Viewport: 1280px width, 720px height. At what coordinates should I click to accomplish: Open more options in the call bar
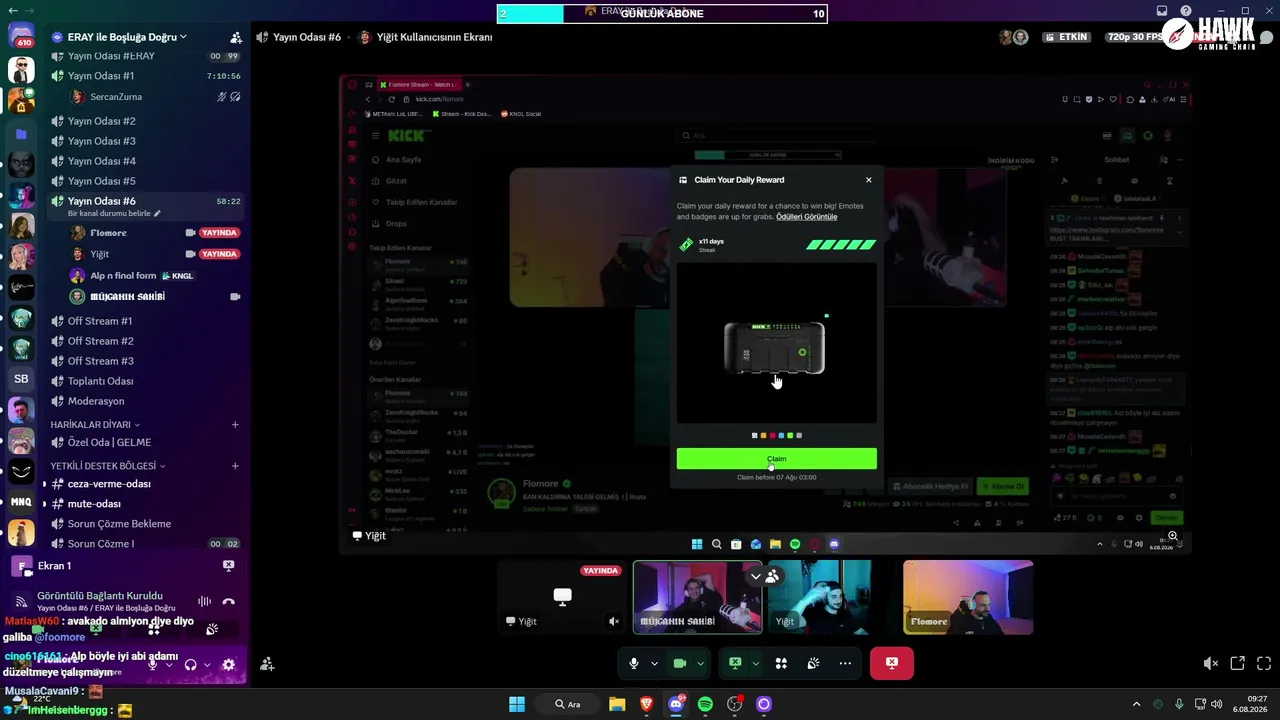click(x=845, y=663)
